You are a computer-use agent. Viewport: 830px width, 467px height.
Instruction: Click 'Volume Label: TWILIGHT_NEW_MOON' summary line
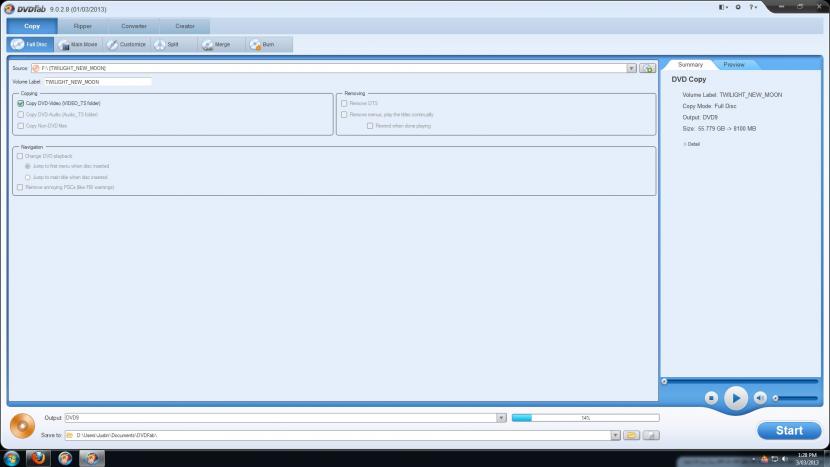tap(732, 95)
